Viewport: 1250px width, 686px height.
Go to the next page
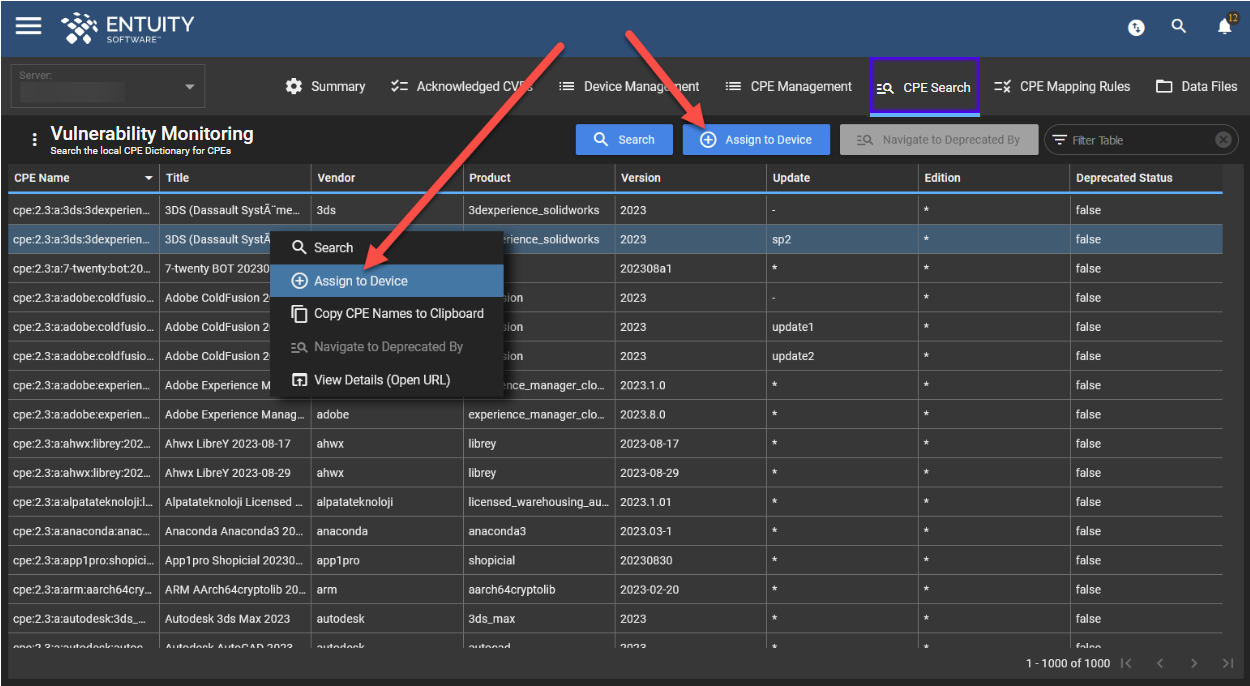(x=1194, y=663)
